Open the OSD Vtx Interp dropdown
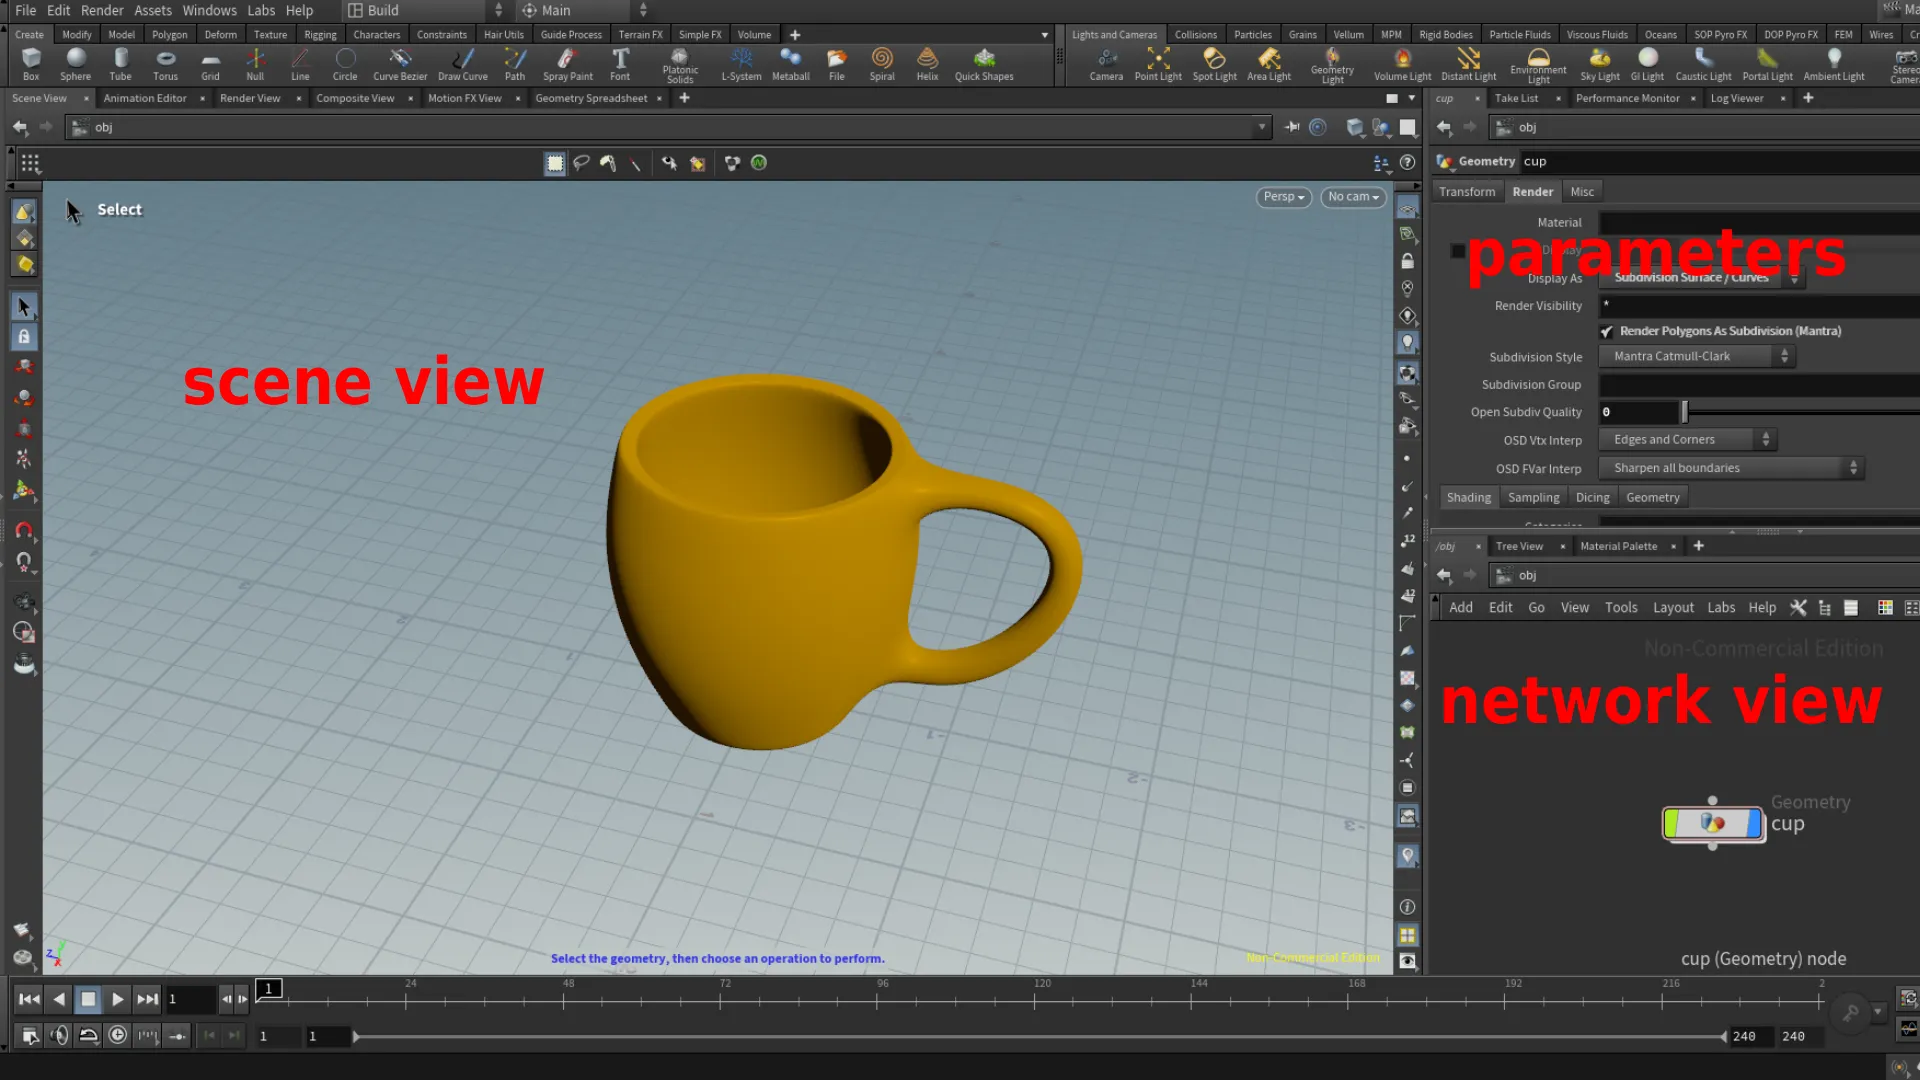1920x1080 pixels. pyautogui.click(x=1685, y=439)
